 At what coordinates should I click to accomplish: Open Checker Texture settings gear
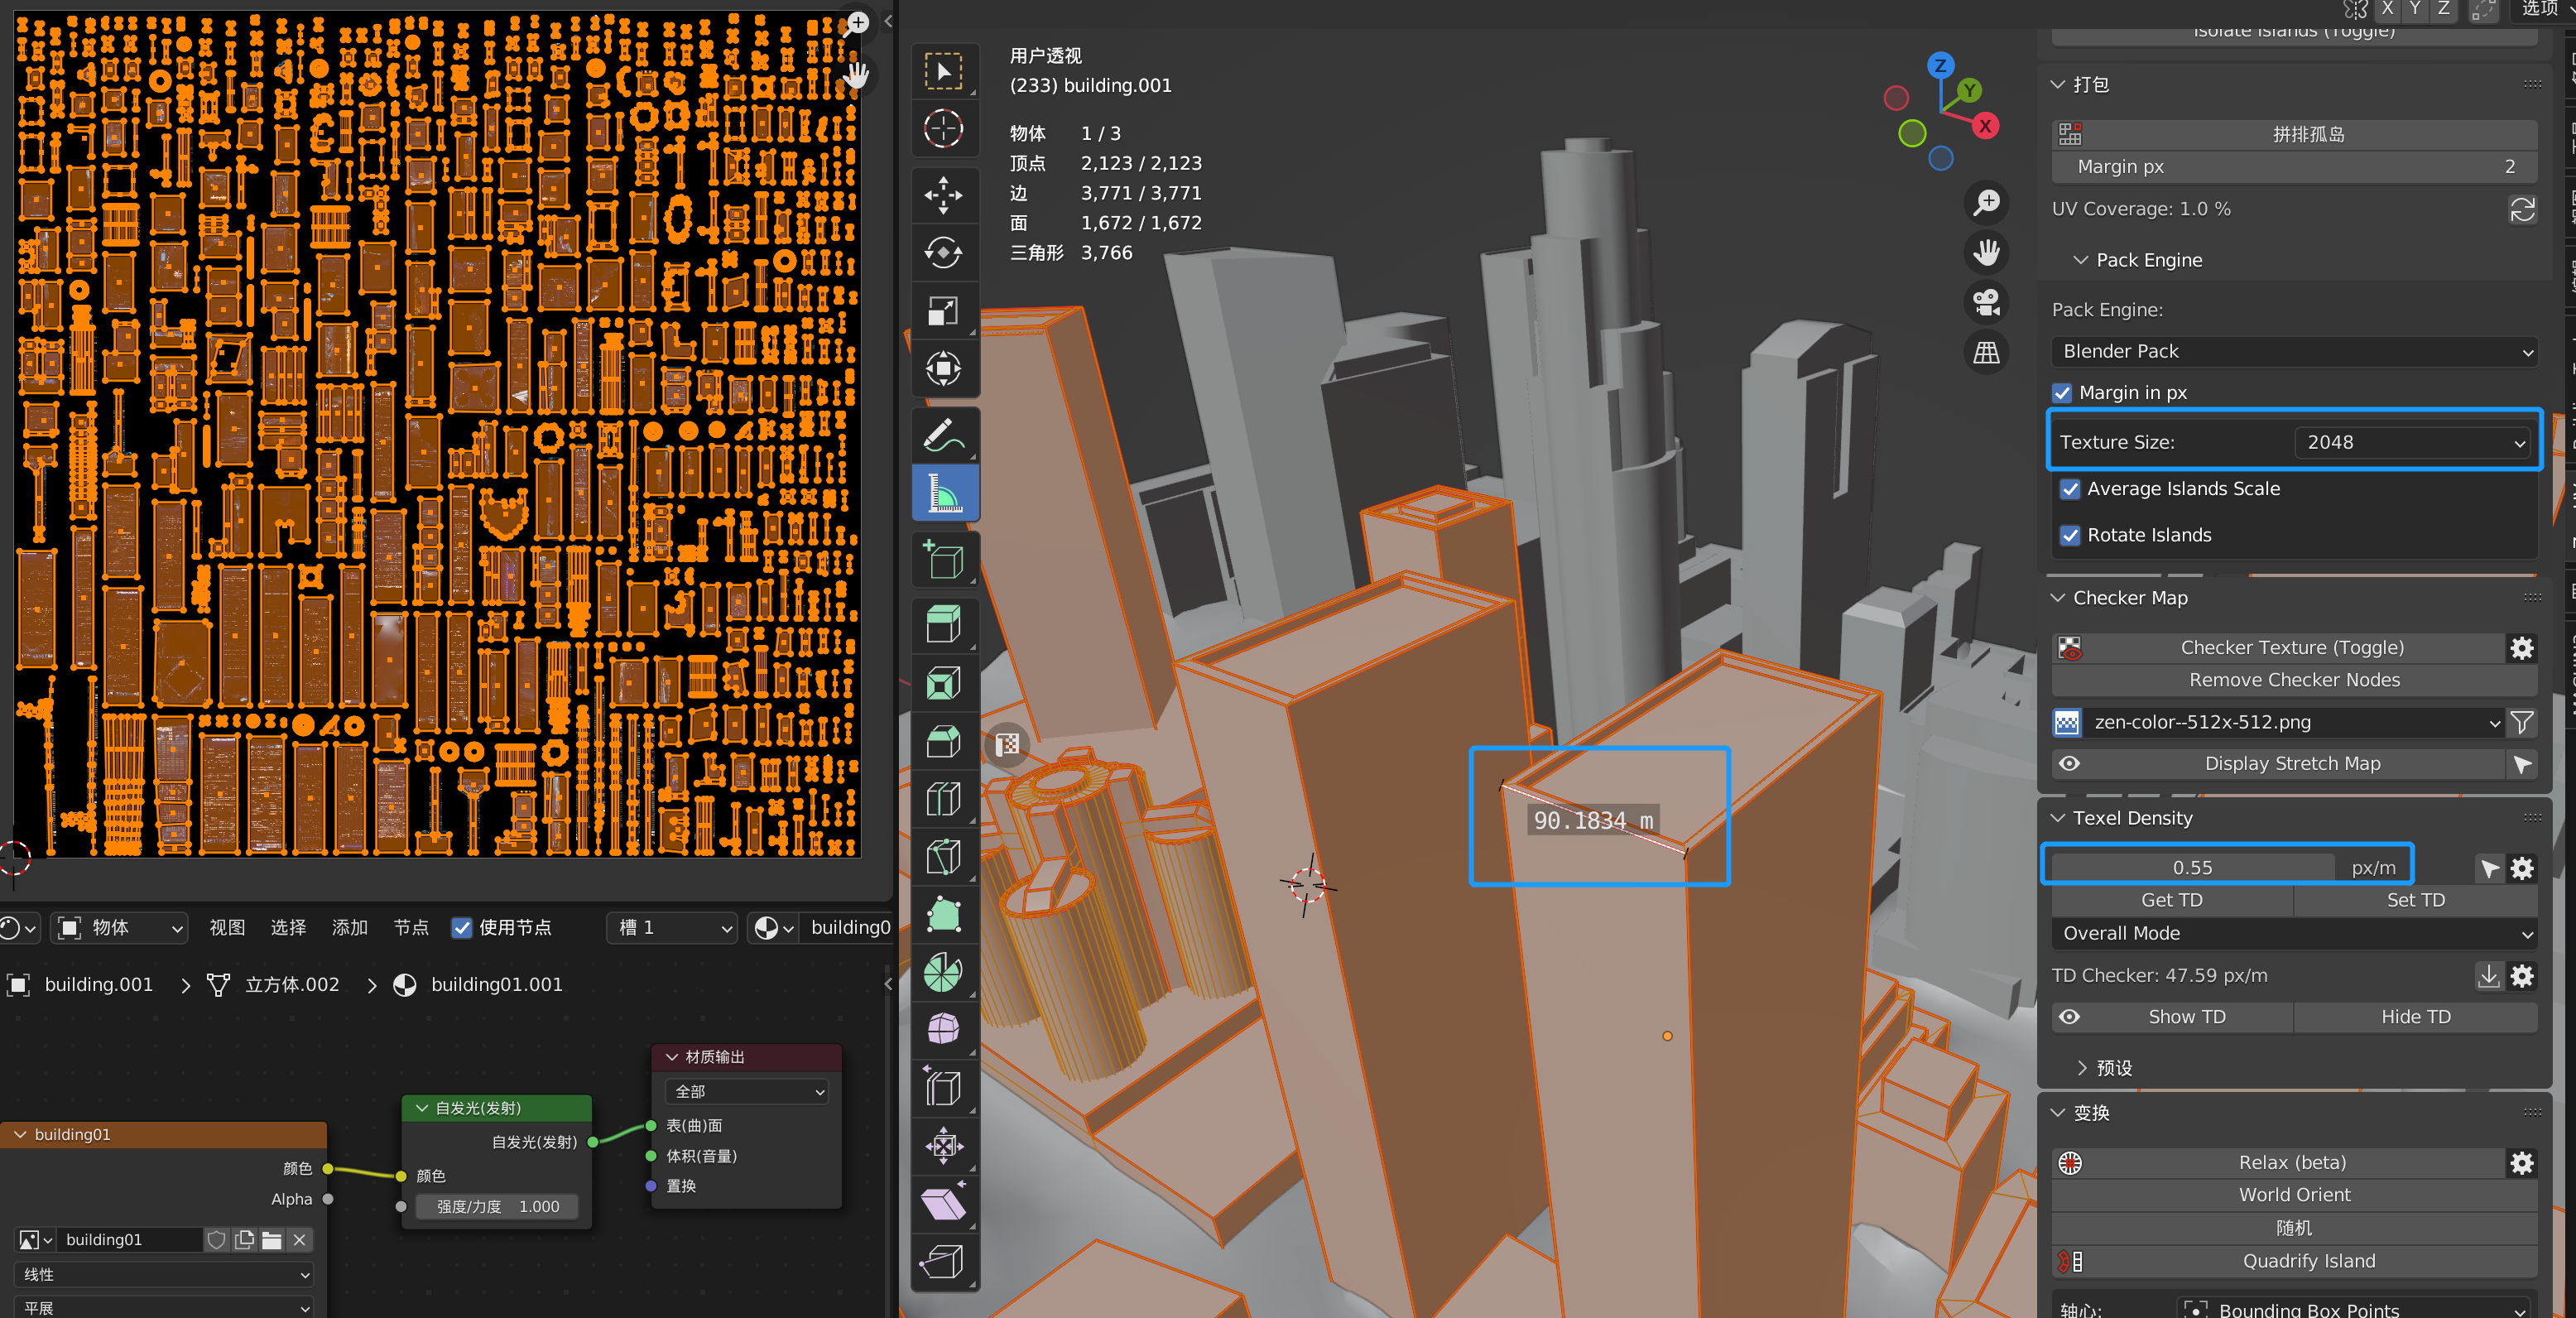(2522, 648)
